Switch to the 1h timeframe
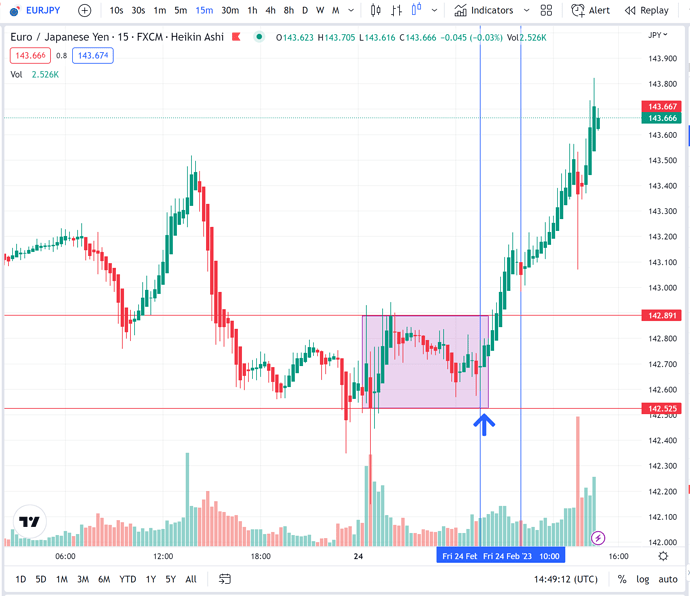This screenshot has width=690, height=596. coord(252,10)
